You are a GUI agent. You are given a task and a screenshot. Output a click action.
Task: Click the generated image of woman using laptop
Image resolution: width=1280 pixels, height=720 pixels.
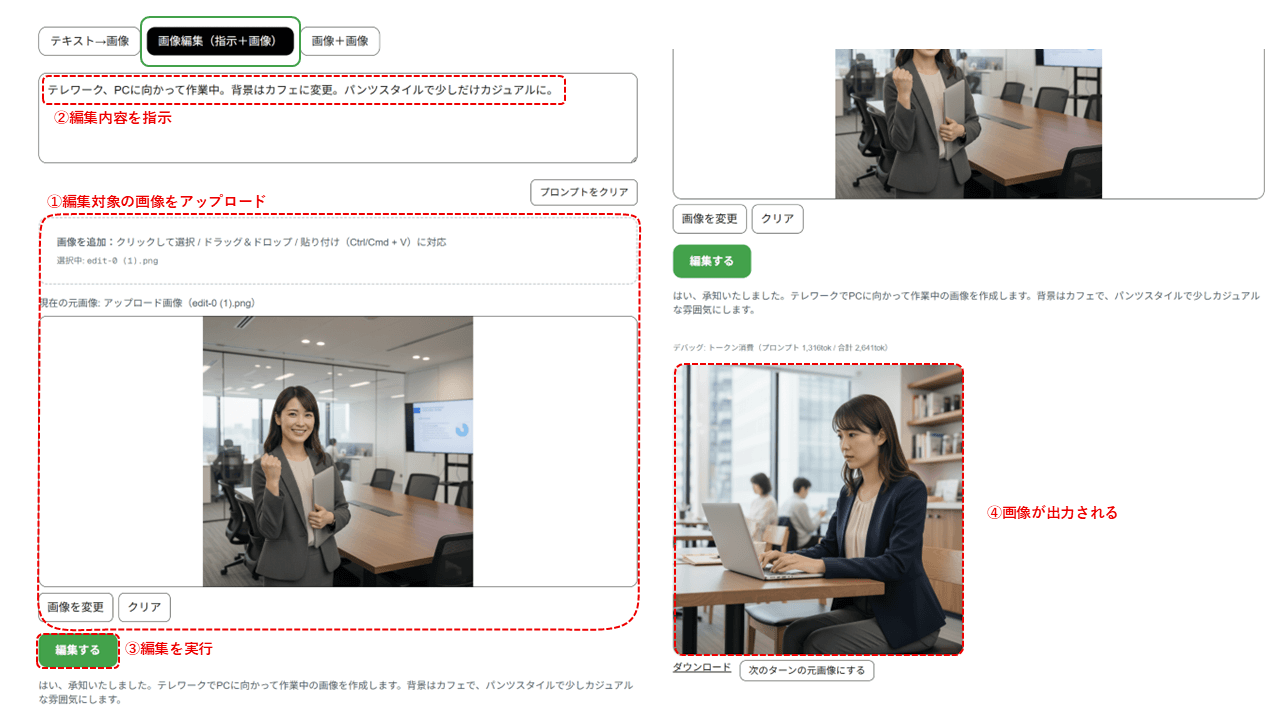pyautogui.click(x=820, y=510)
